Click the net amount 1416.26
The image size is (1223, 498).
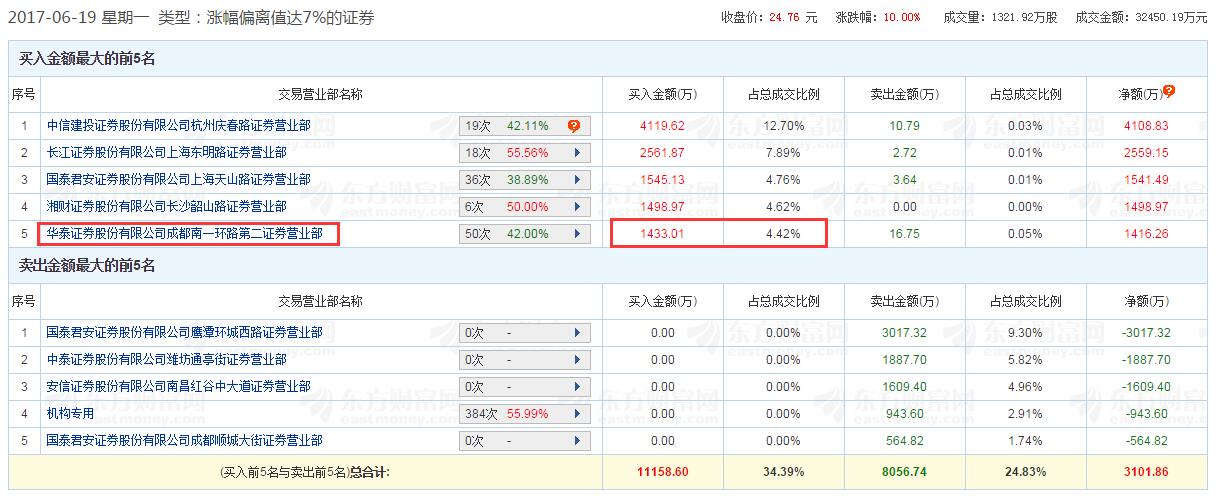(1146, 234)
